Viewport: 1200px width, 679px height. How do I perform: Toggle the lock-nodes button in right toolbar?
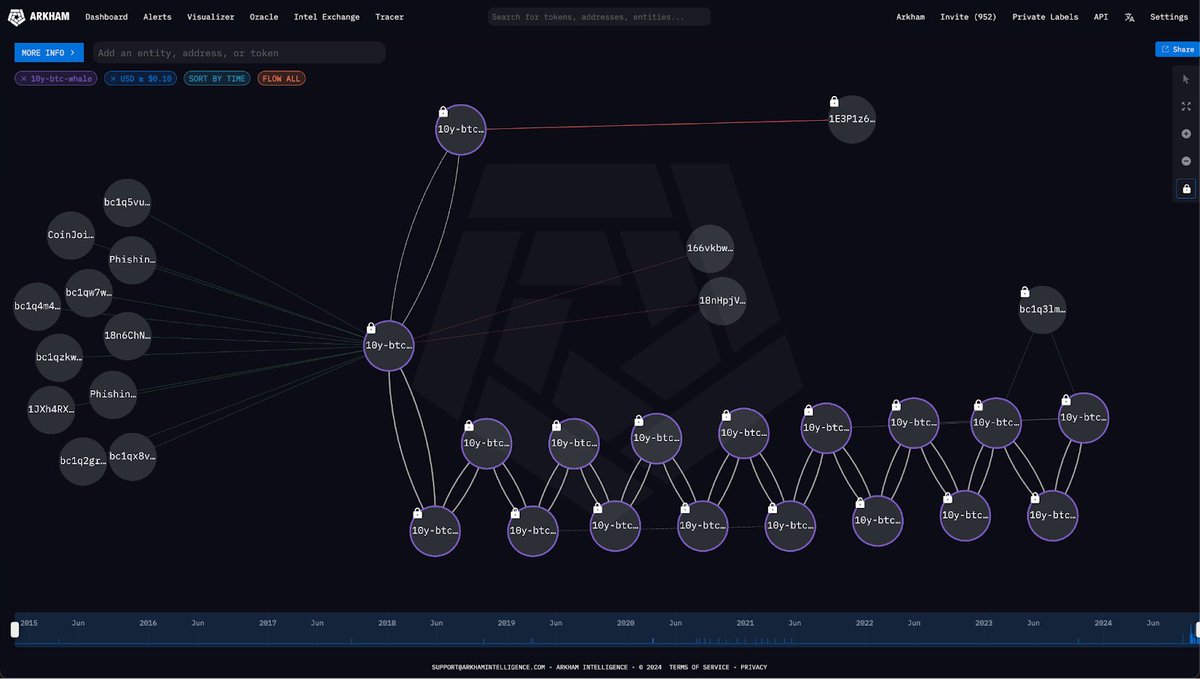(x=1186, y=189)
